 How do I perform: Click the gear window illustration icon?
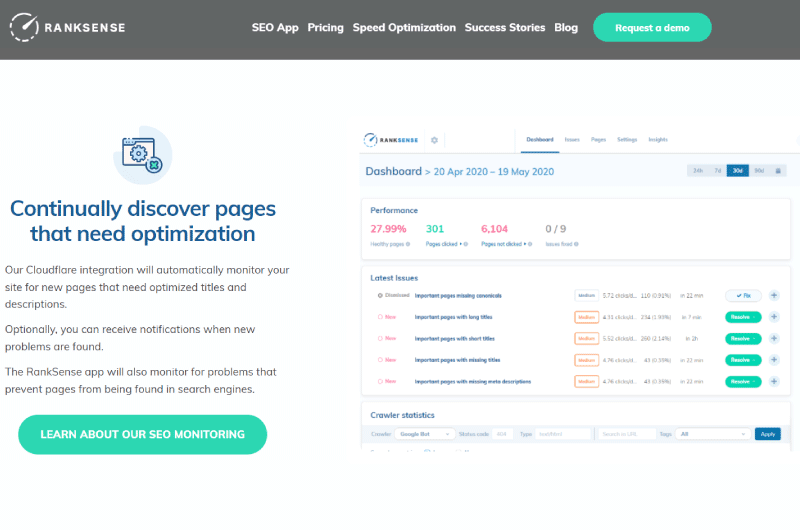(x=142, y=155)
